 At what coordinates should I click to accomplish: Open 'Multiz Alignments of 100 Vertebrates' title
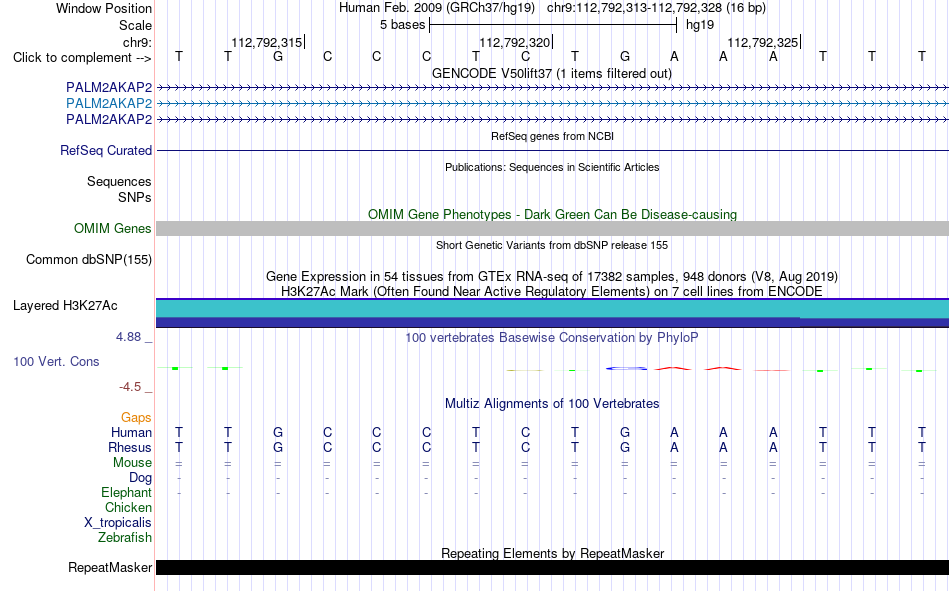click(552, 404)
